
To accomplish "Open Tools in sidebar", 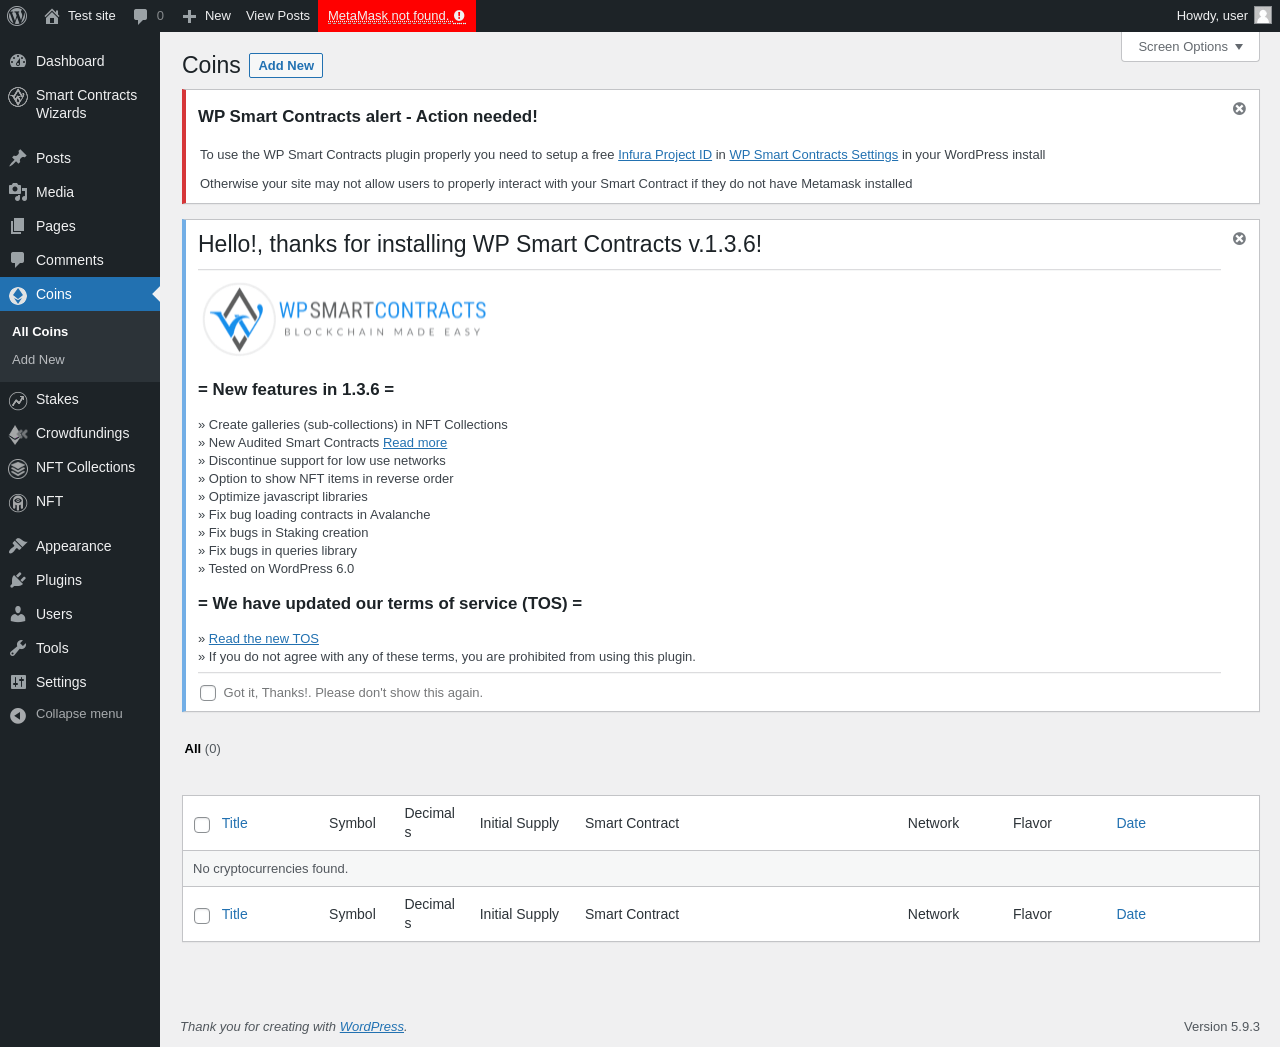I will (80, 648).
